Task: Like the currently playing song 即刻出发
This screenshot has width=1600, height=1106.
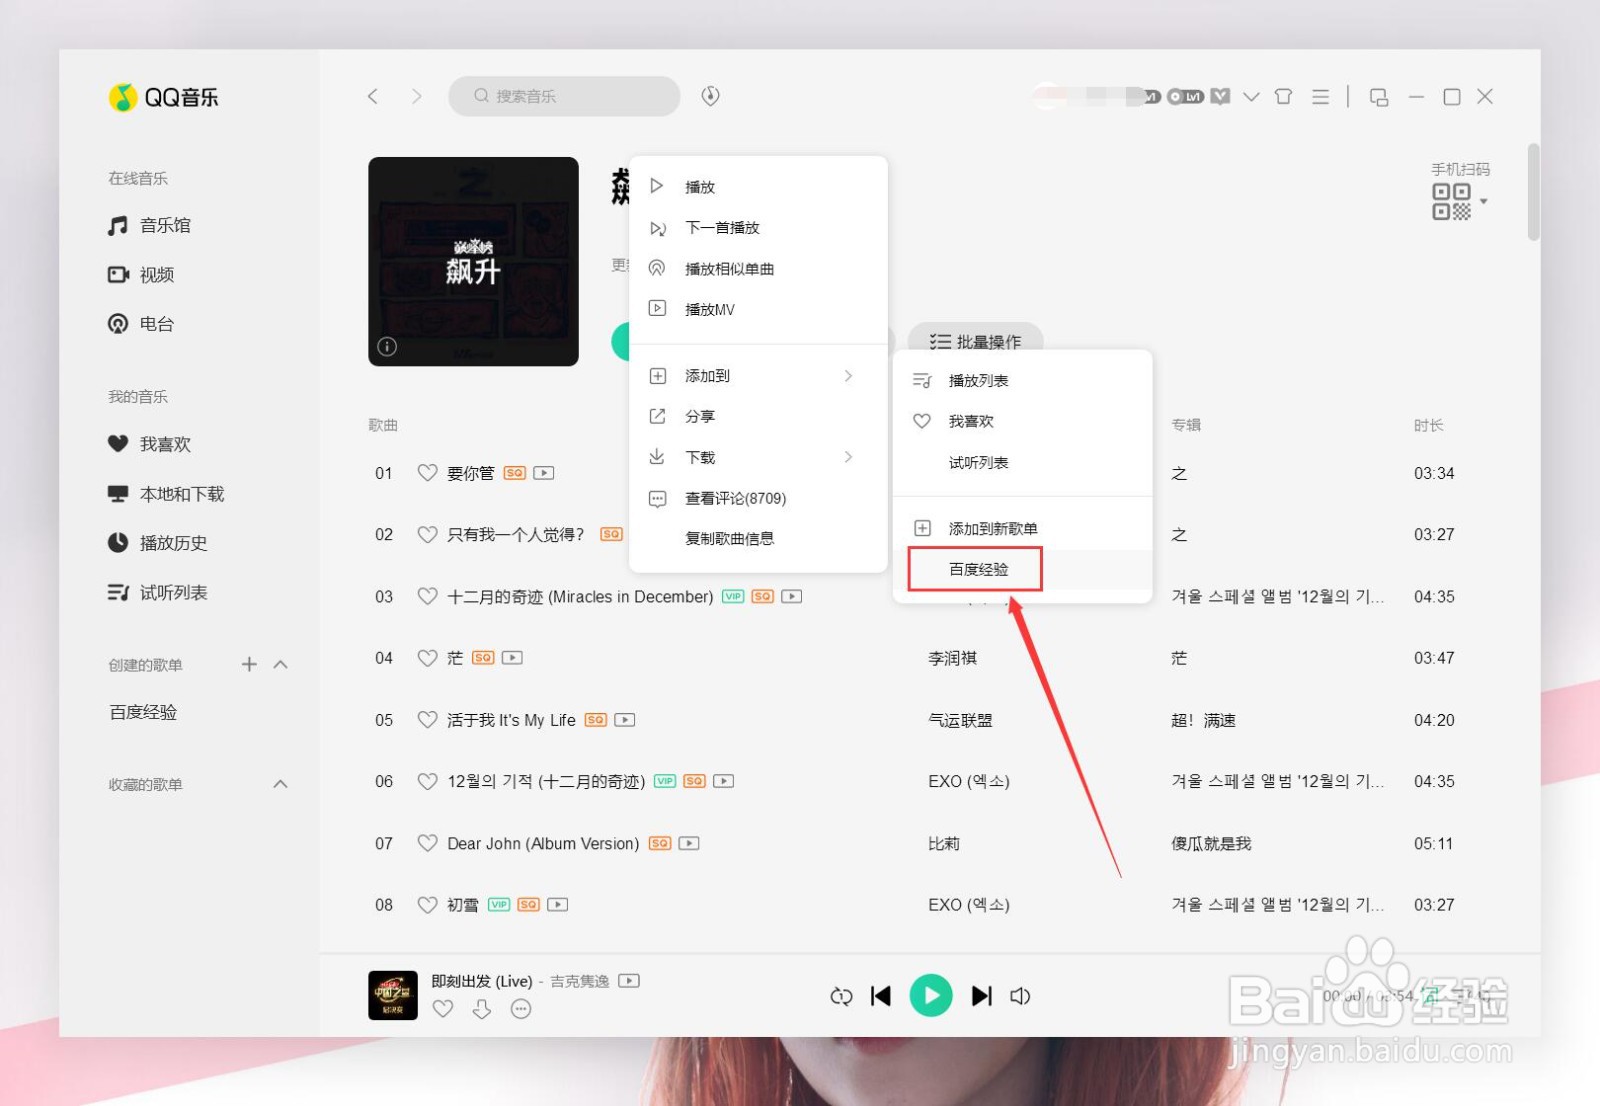Action: pyautogui.click(x=443, y=1009)
